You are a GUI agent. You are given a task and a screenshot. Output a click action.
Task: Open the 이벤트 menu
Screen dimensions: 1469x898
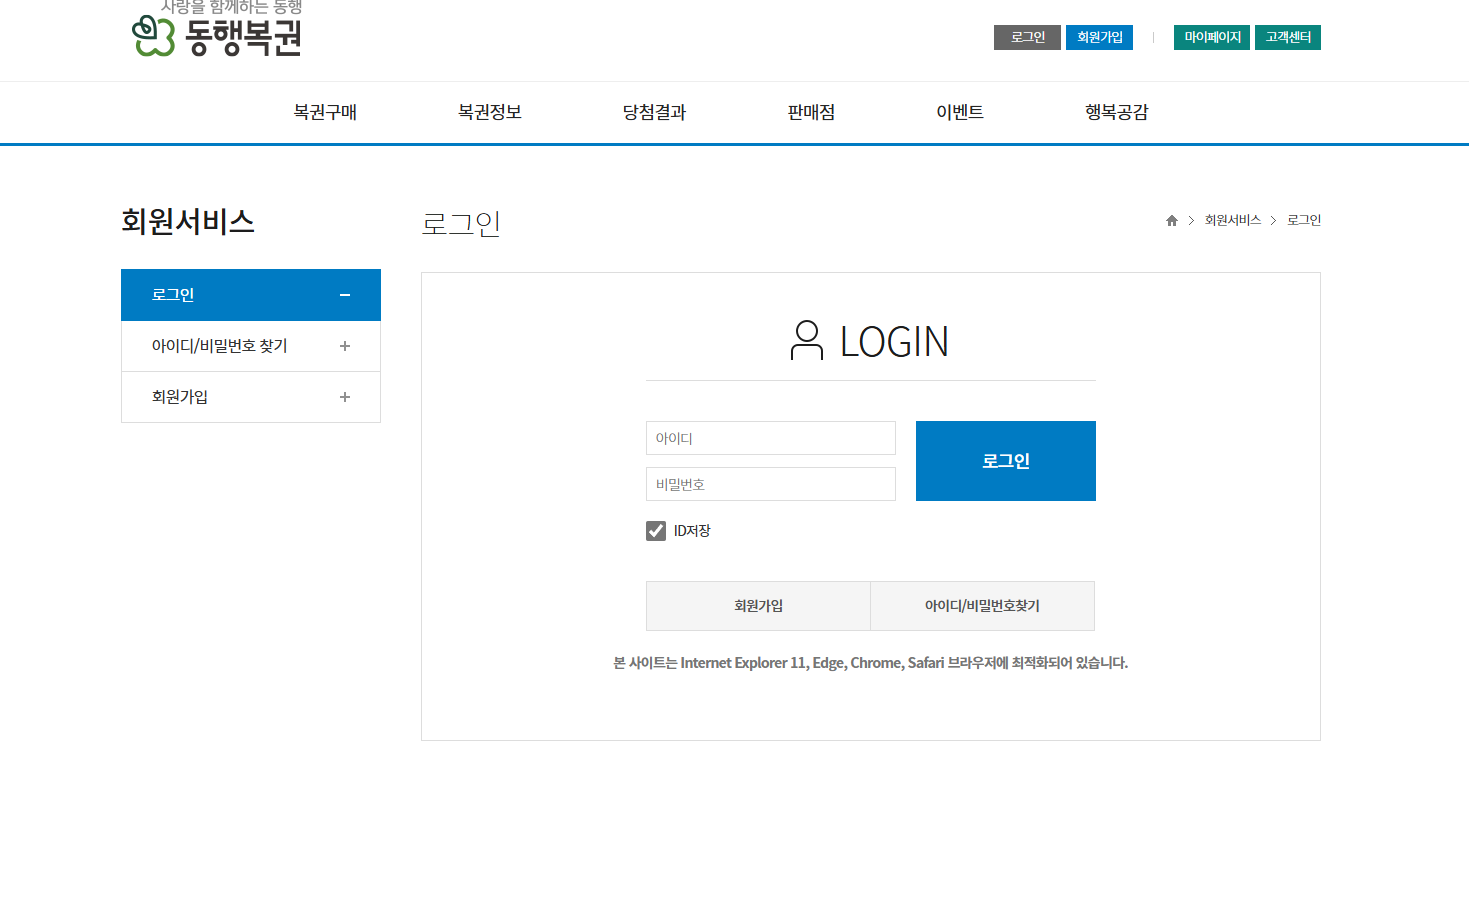coord(958,112)
